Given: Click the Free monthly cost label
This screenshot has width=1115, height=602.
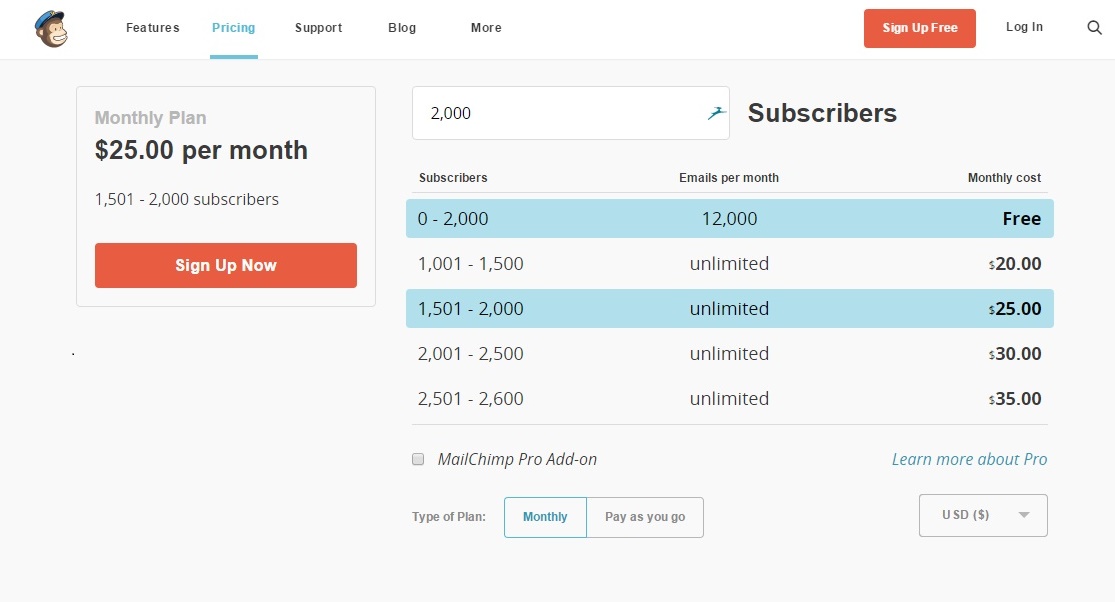Looking at the screenshot, I should (x=1022, y=218).
